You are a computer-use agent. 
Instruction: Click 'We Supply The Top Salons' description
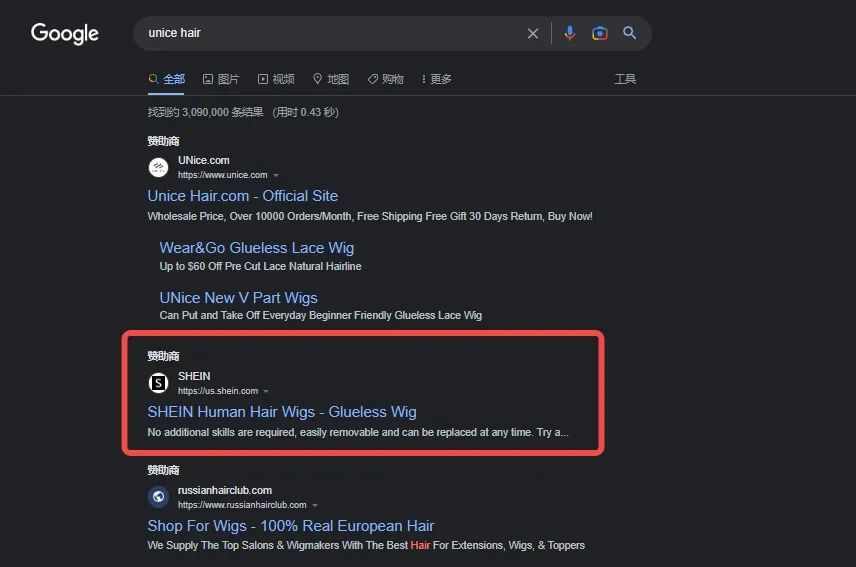pyautogui.click(x=366, y=546)
